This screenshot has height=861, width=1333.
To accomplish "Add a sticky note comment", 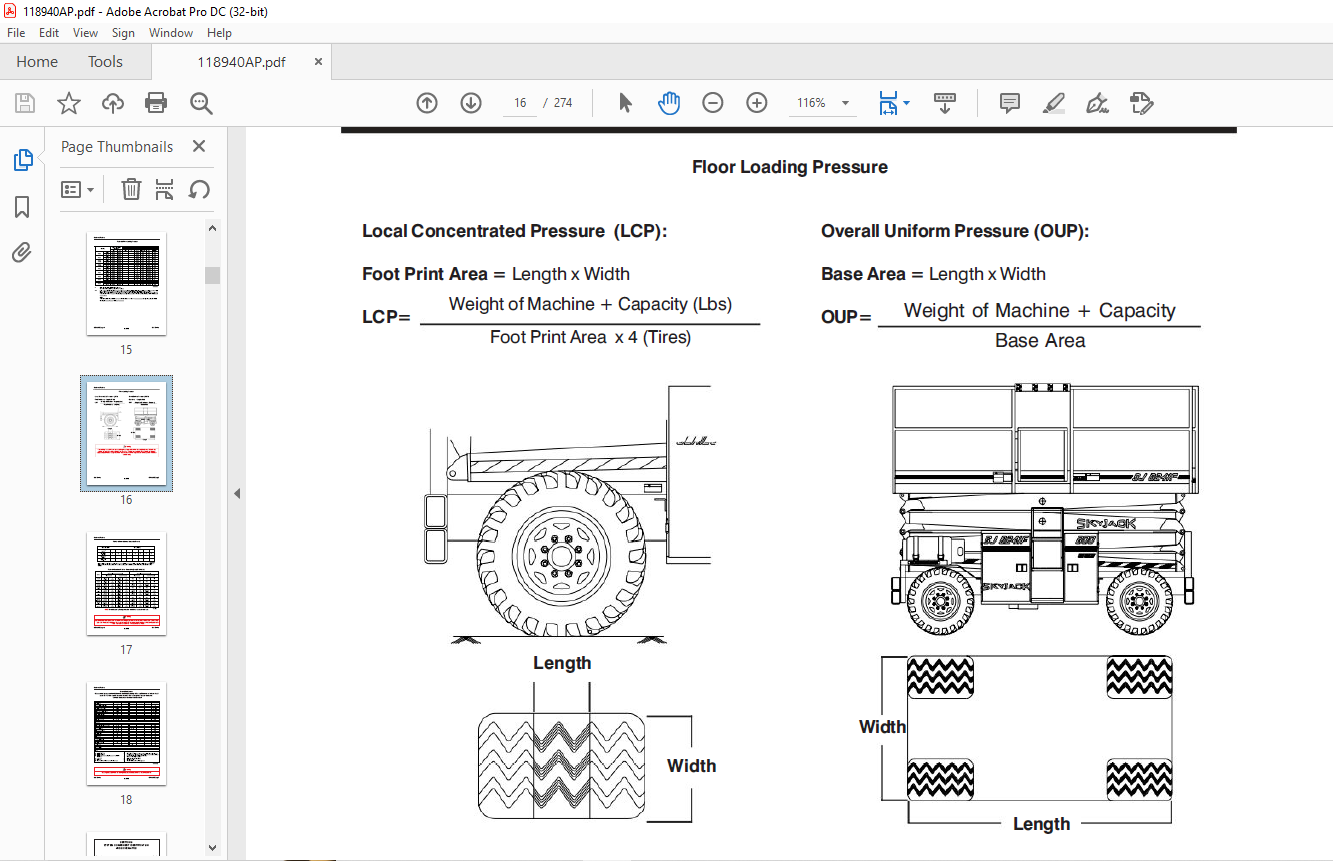I will click(1010, 103).
